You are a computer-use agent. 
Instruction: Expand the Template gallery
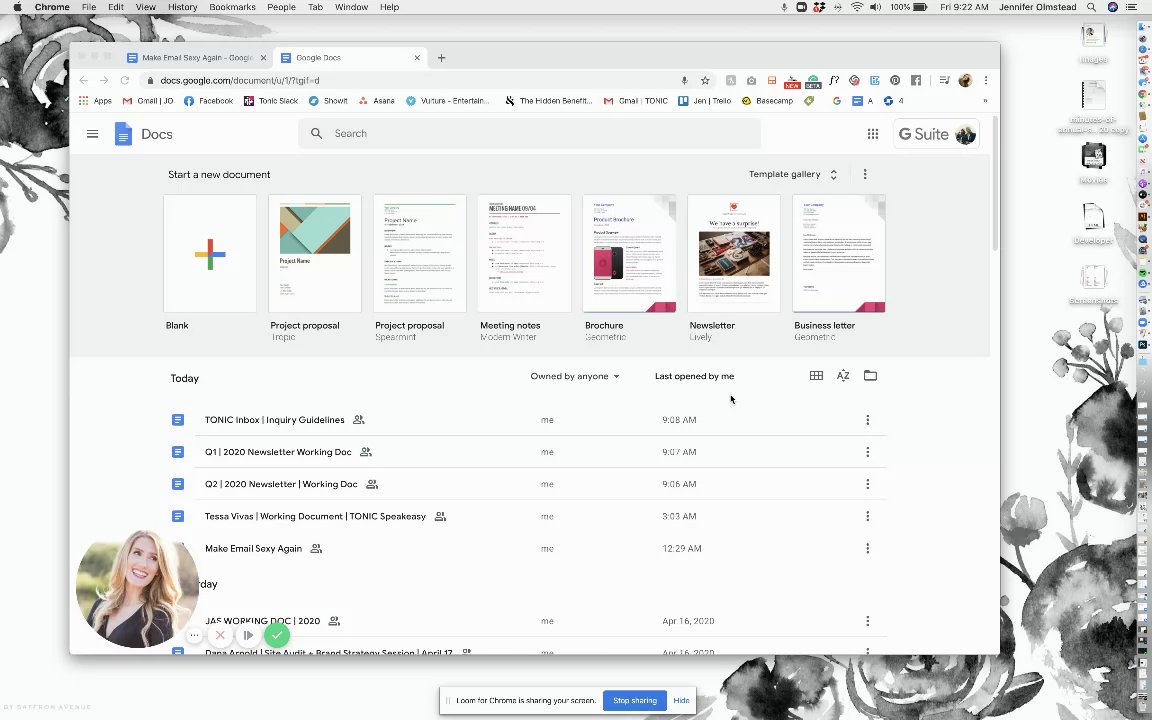pos(793,174)
